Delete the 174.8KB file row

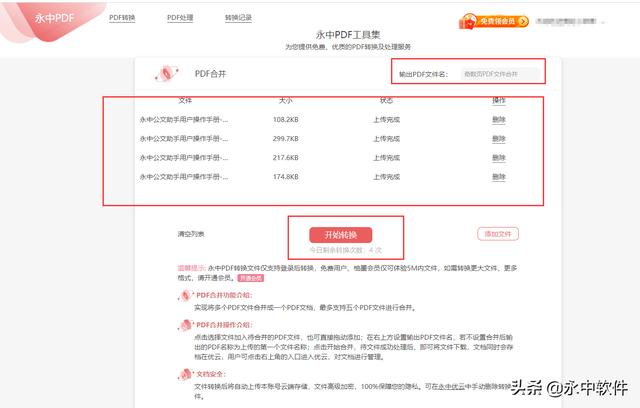click(x=499, y=177)
